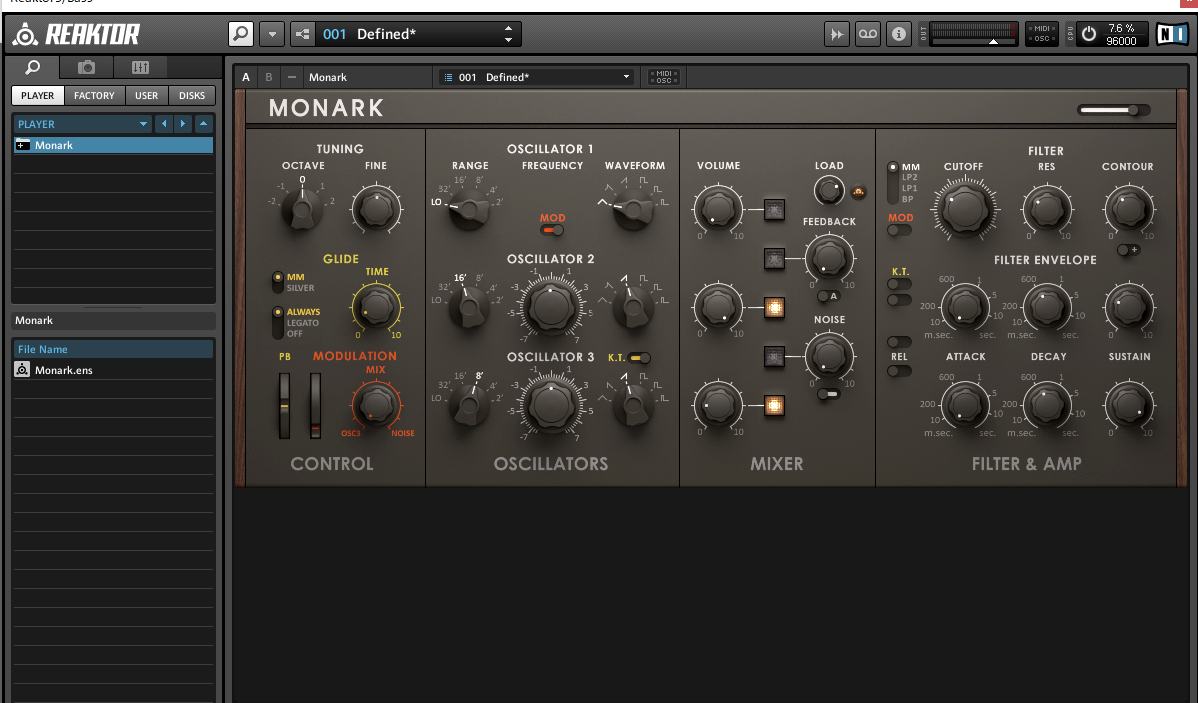Click the Glide TIME knob

(376, 307)
